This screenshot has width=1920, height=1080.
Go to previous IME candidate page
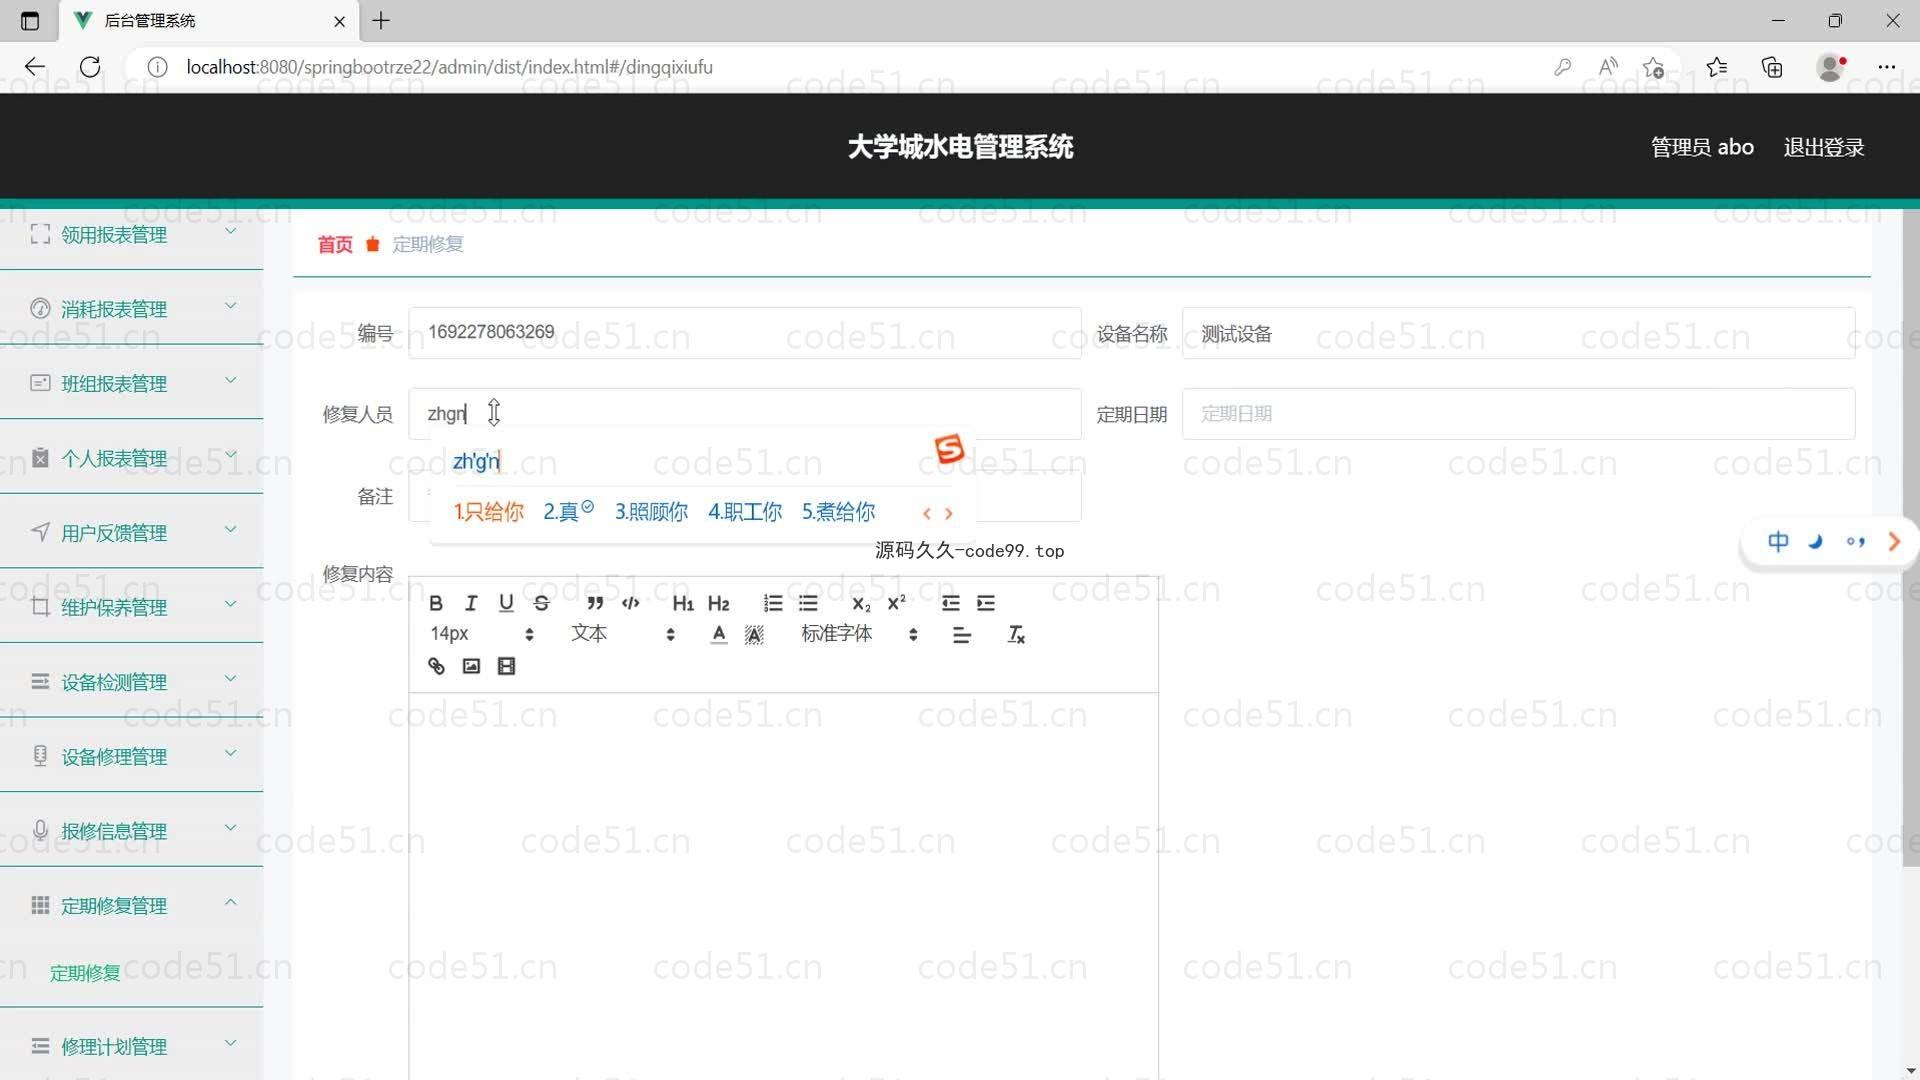pyautogui.click(x=927, y=514)
